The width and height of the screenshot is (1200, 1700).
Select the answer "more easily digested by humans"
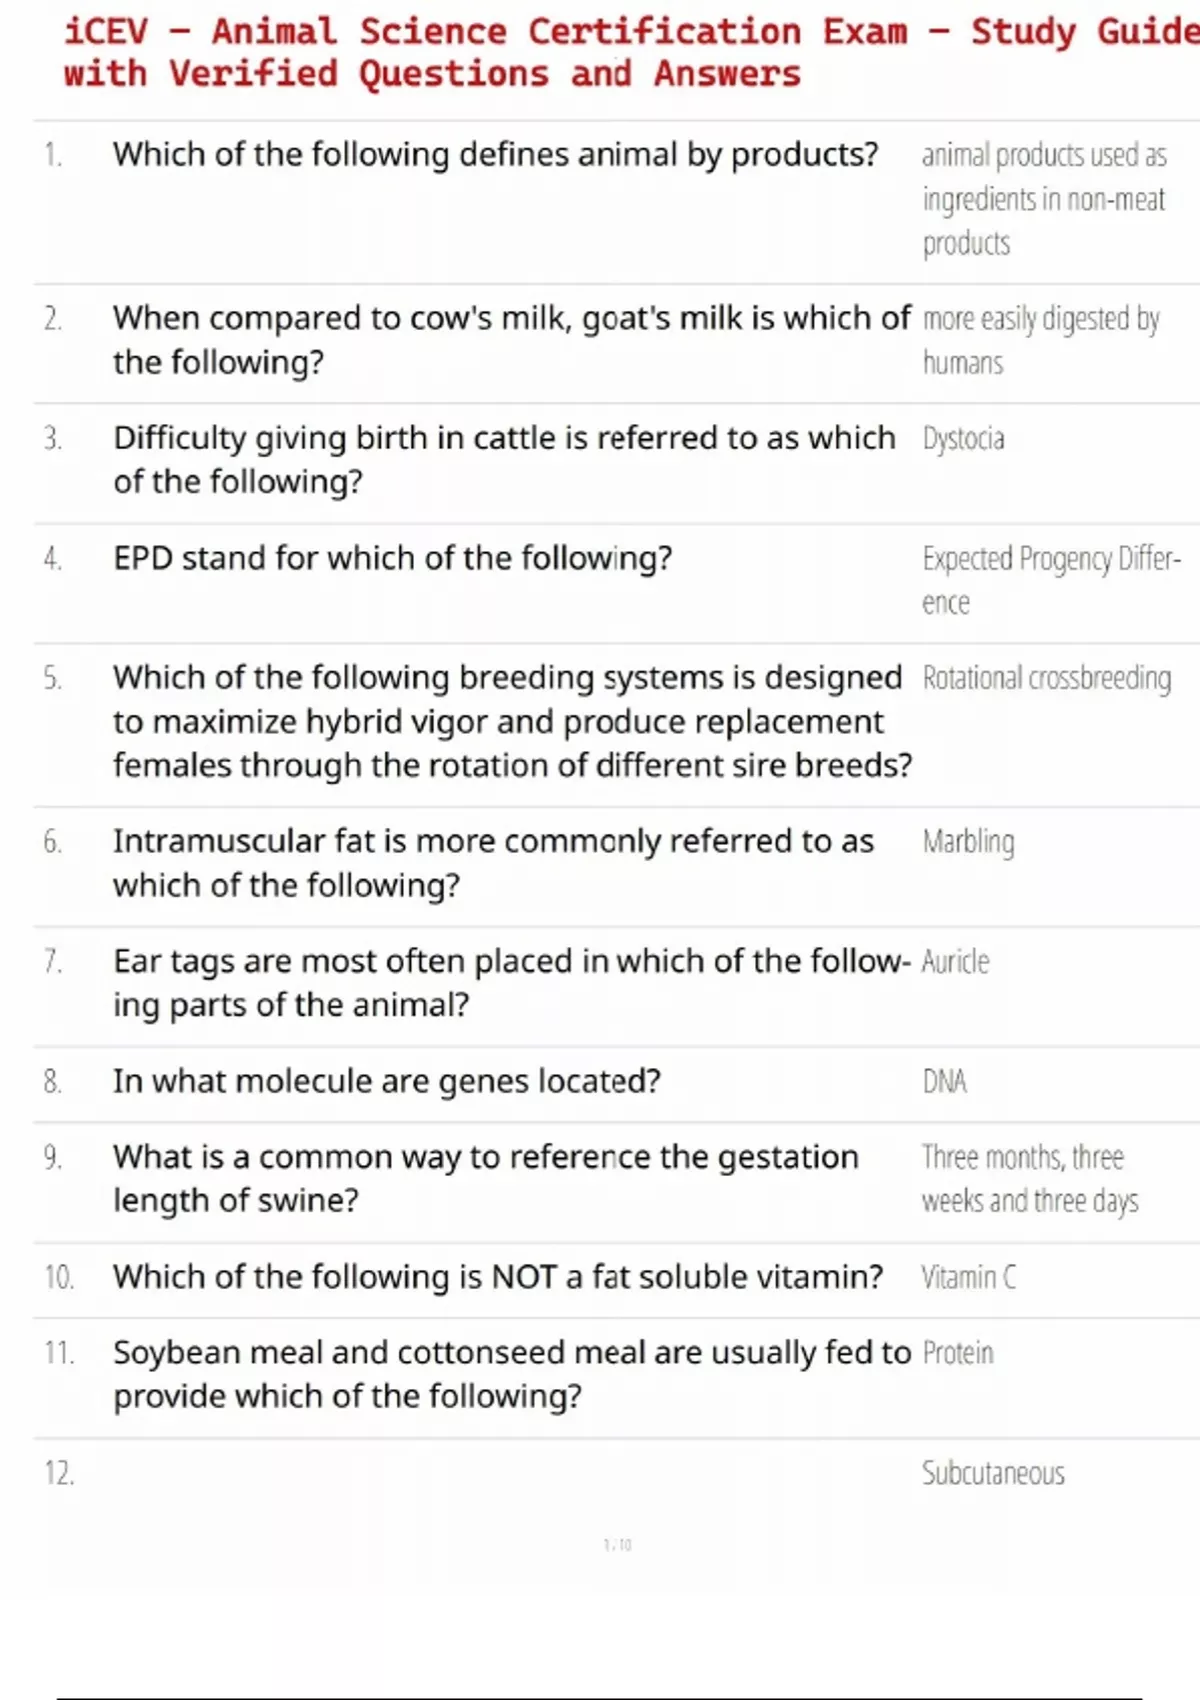1040,340
